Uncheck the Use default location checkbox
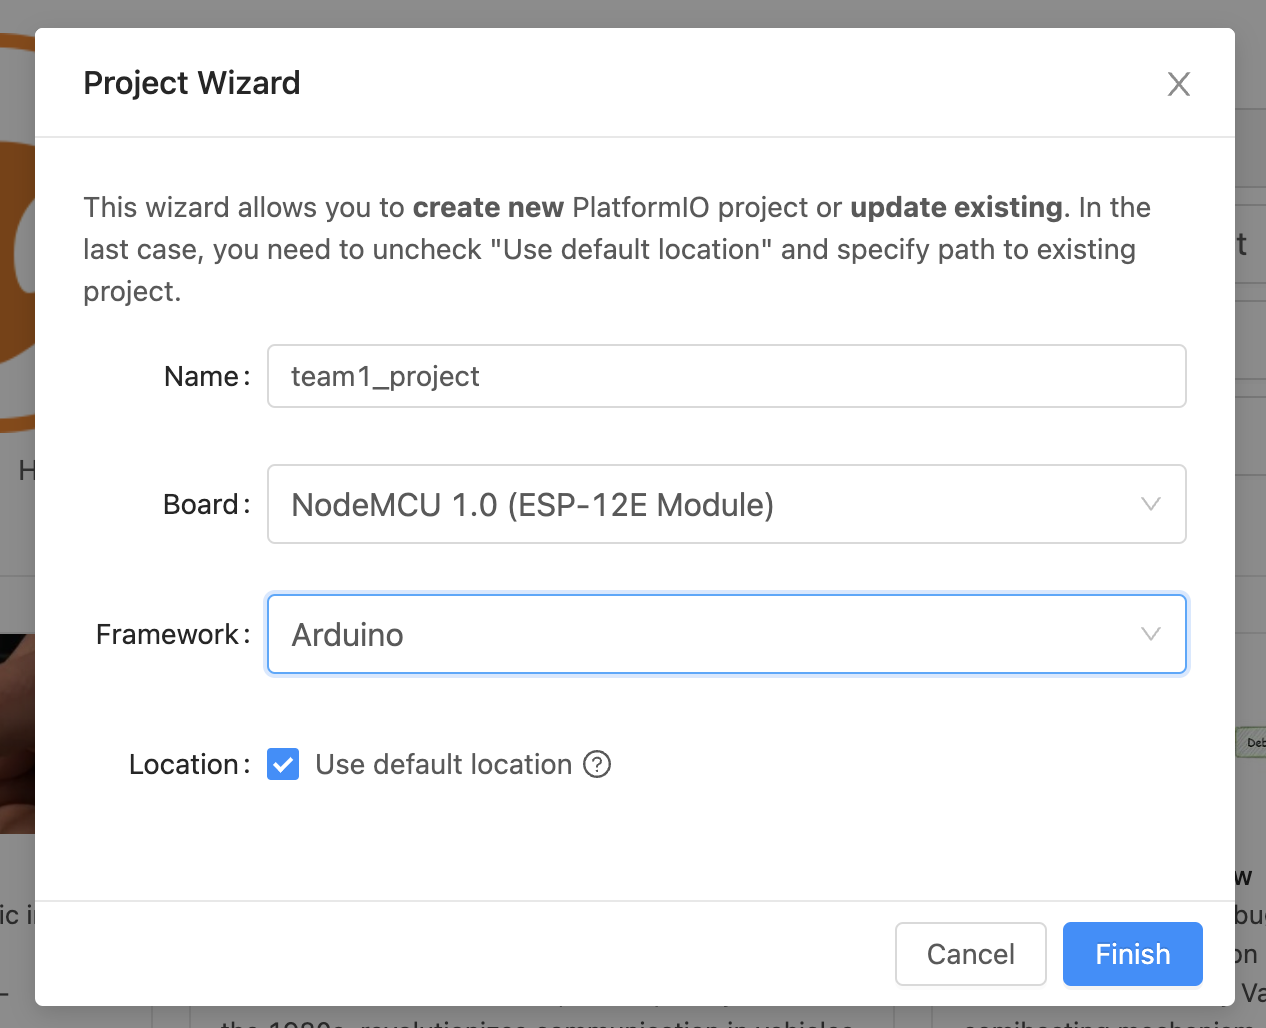Viewport: 1266px width, 1028px height. [x=283, y=764]
